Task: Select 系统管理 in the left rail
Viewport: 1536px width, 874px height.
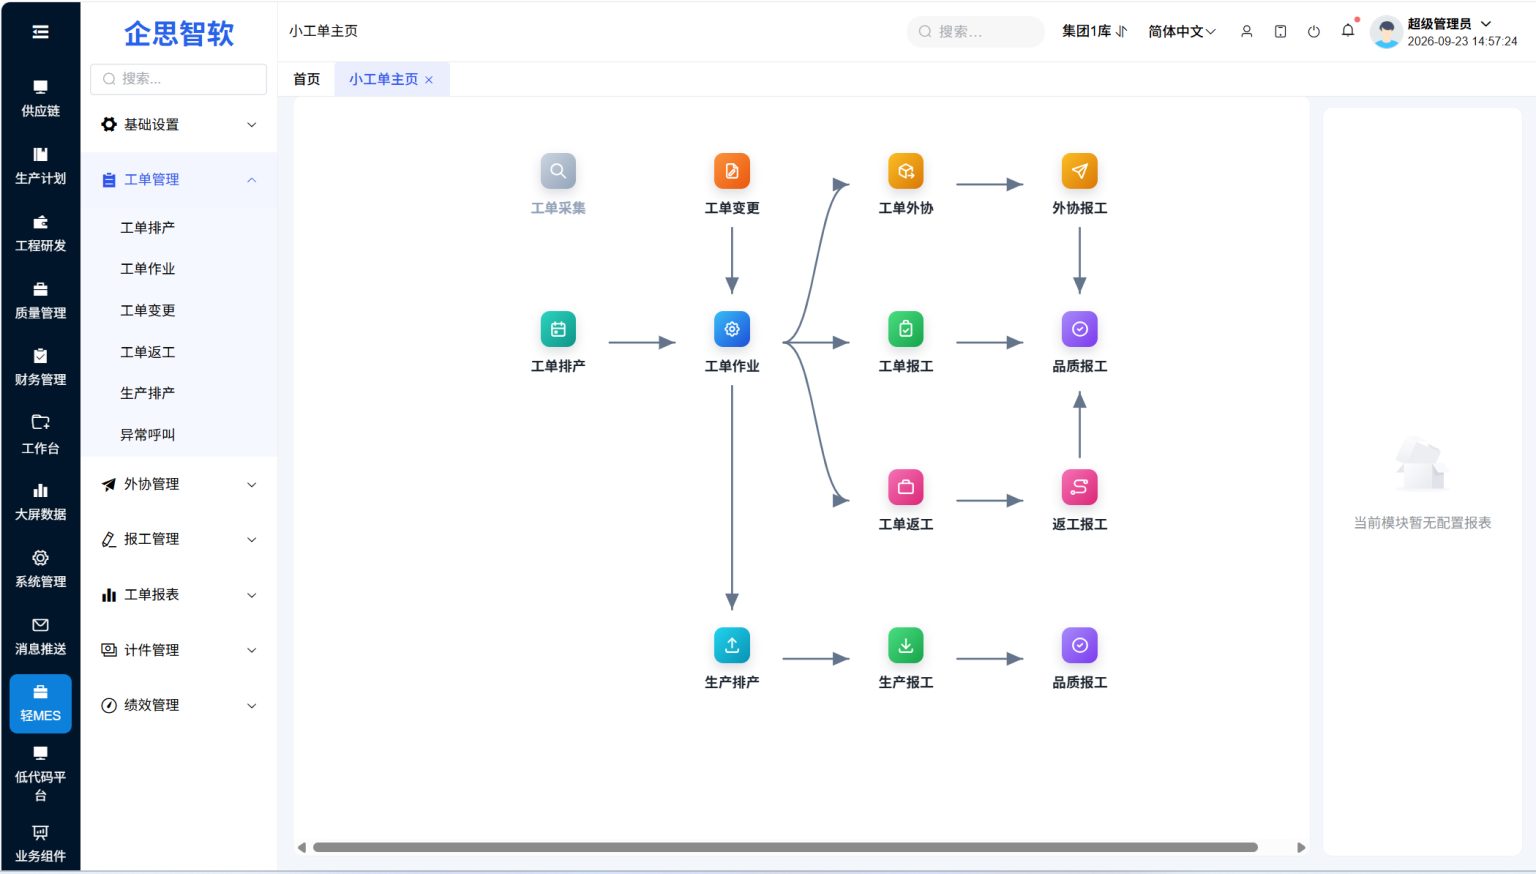Action: (x=40, y=569)
